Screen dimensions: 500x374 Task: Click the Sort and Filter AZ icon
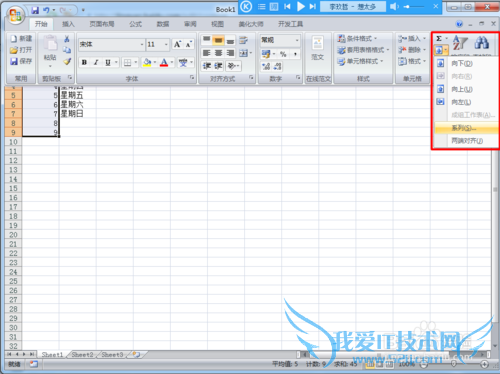click(460, 43)
